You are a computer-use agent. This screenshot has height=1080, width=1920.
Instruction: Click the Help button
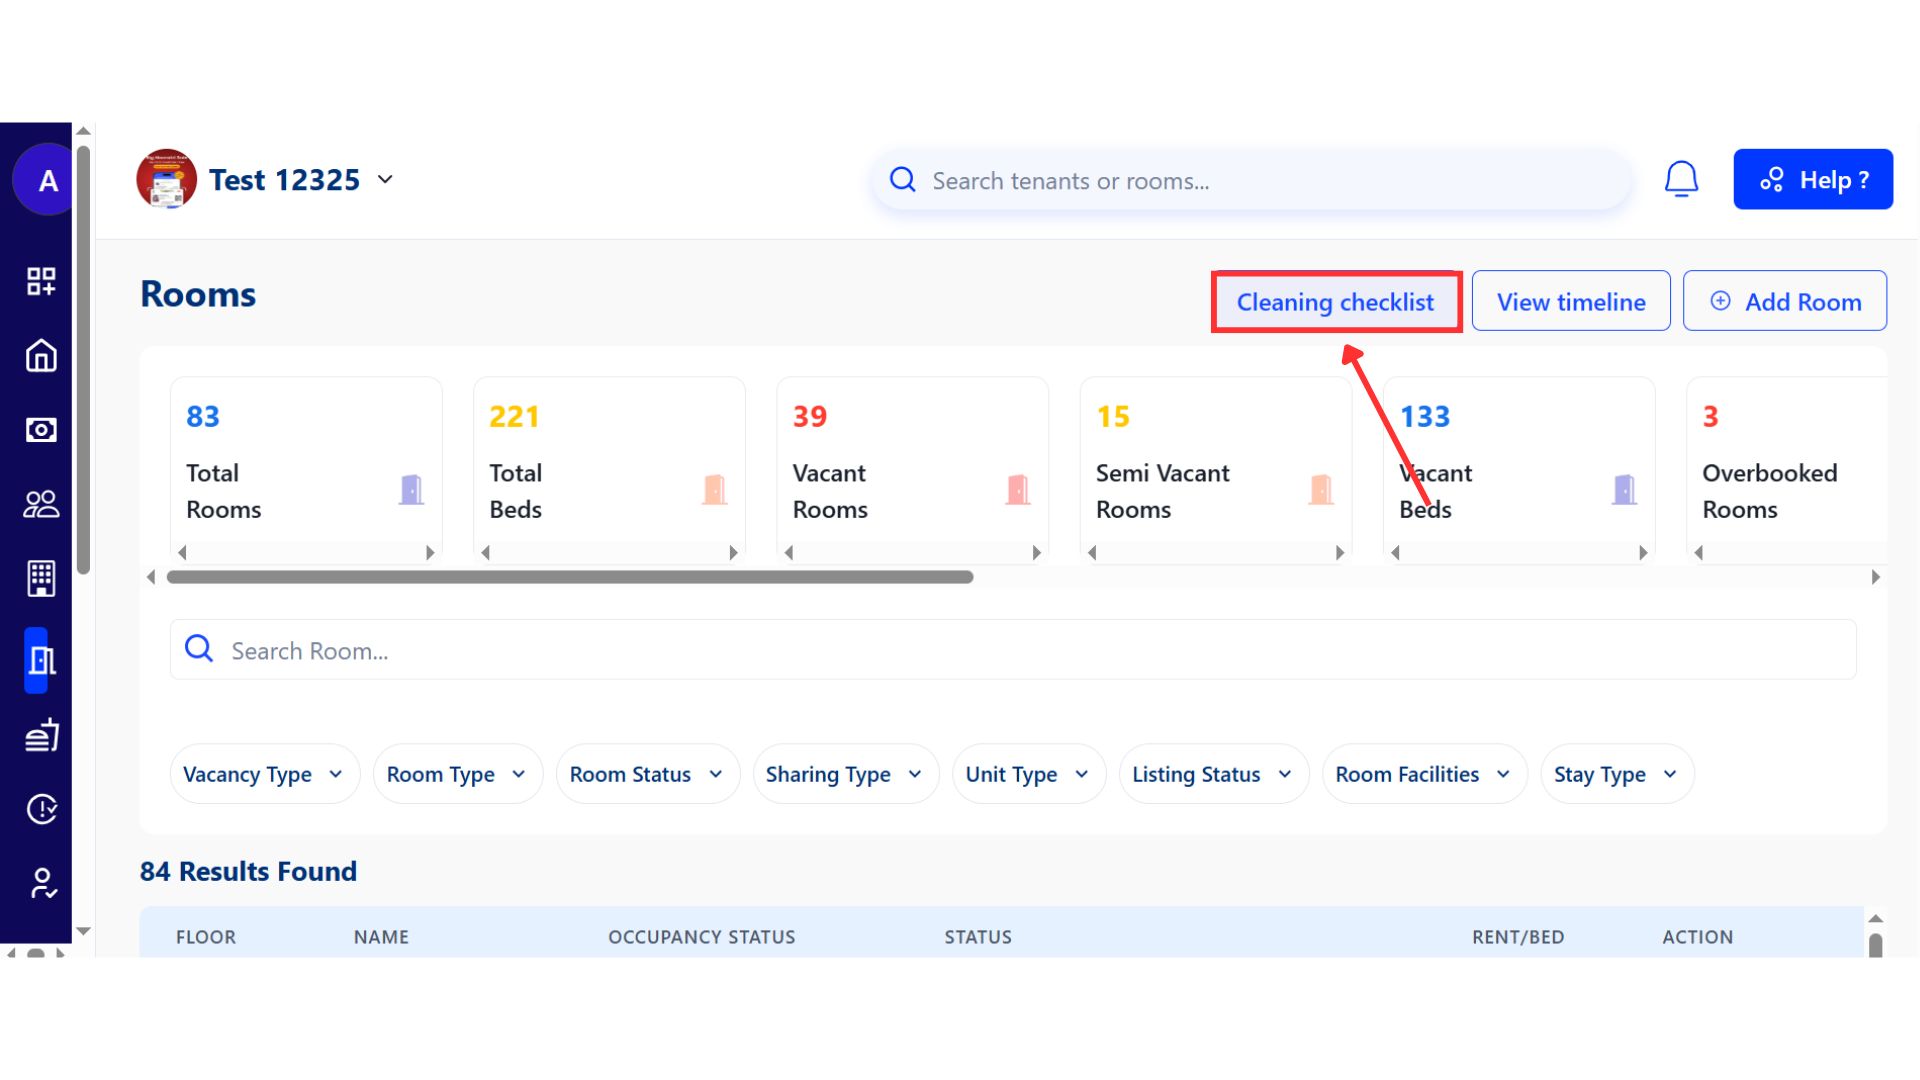coord(1812,180)
